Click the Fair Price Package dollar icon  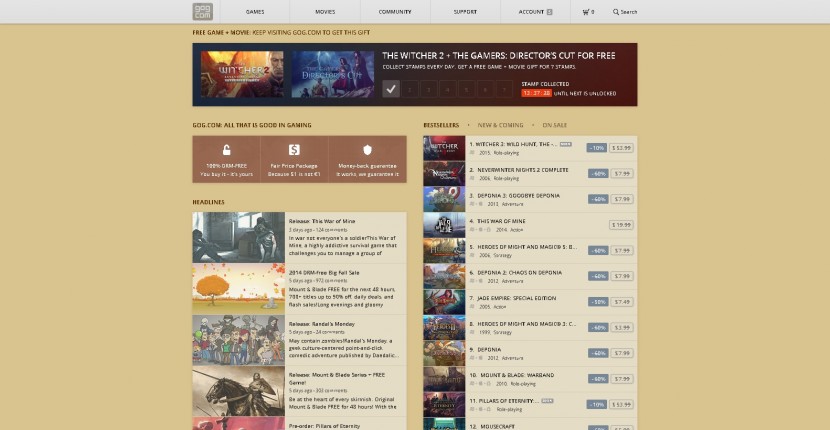(294, 150)
